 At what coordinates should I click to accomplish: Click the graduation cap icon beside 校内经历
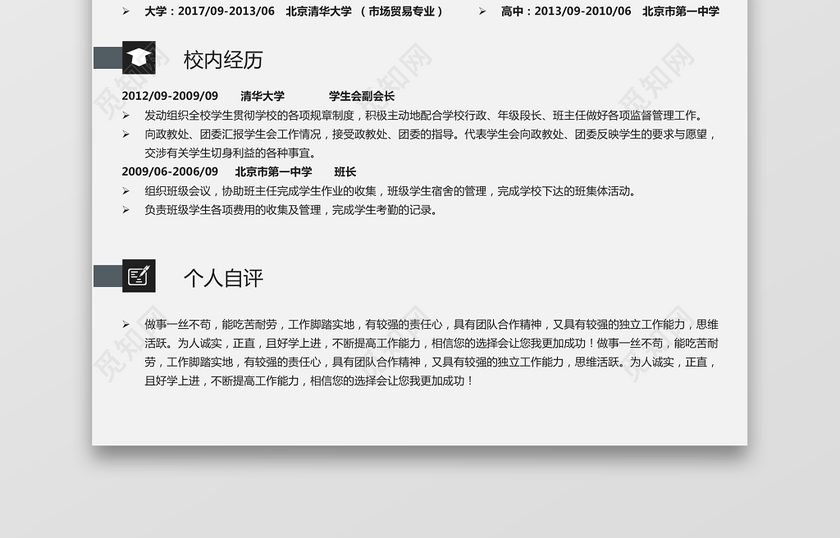pos(139,57)
